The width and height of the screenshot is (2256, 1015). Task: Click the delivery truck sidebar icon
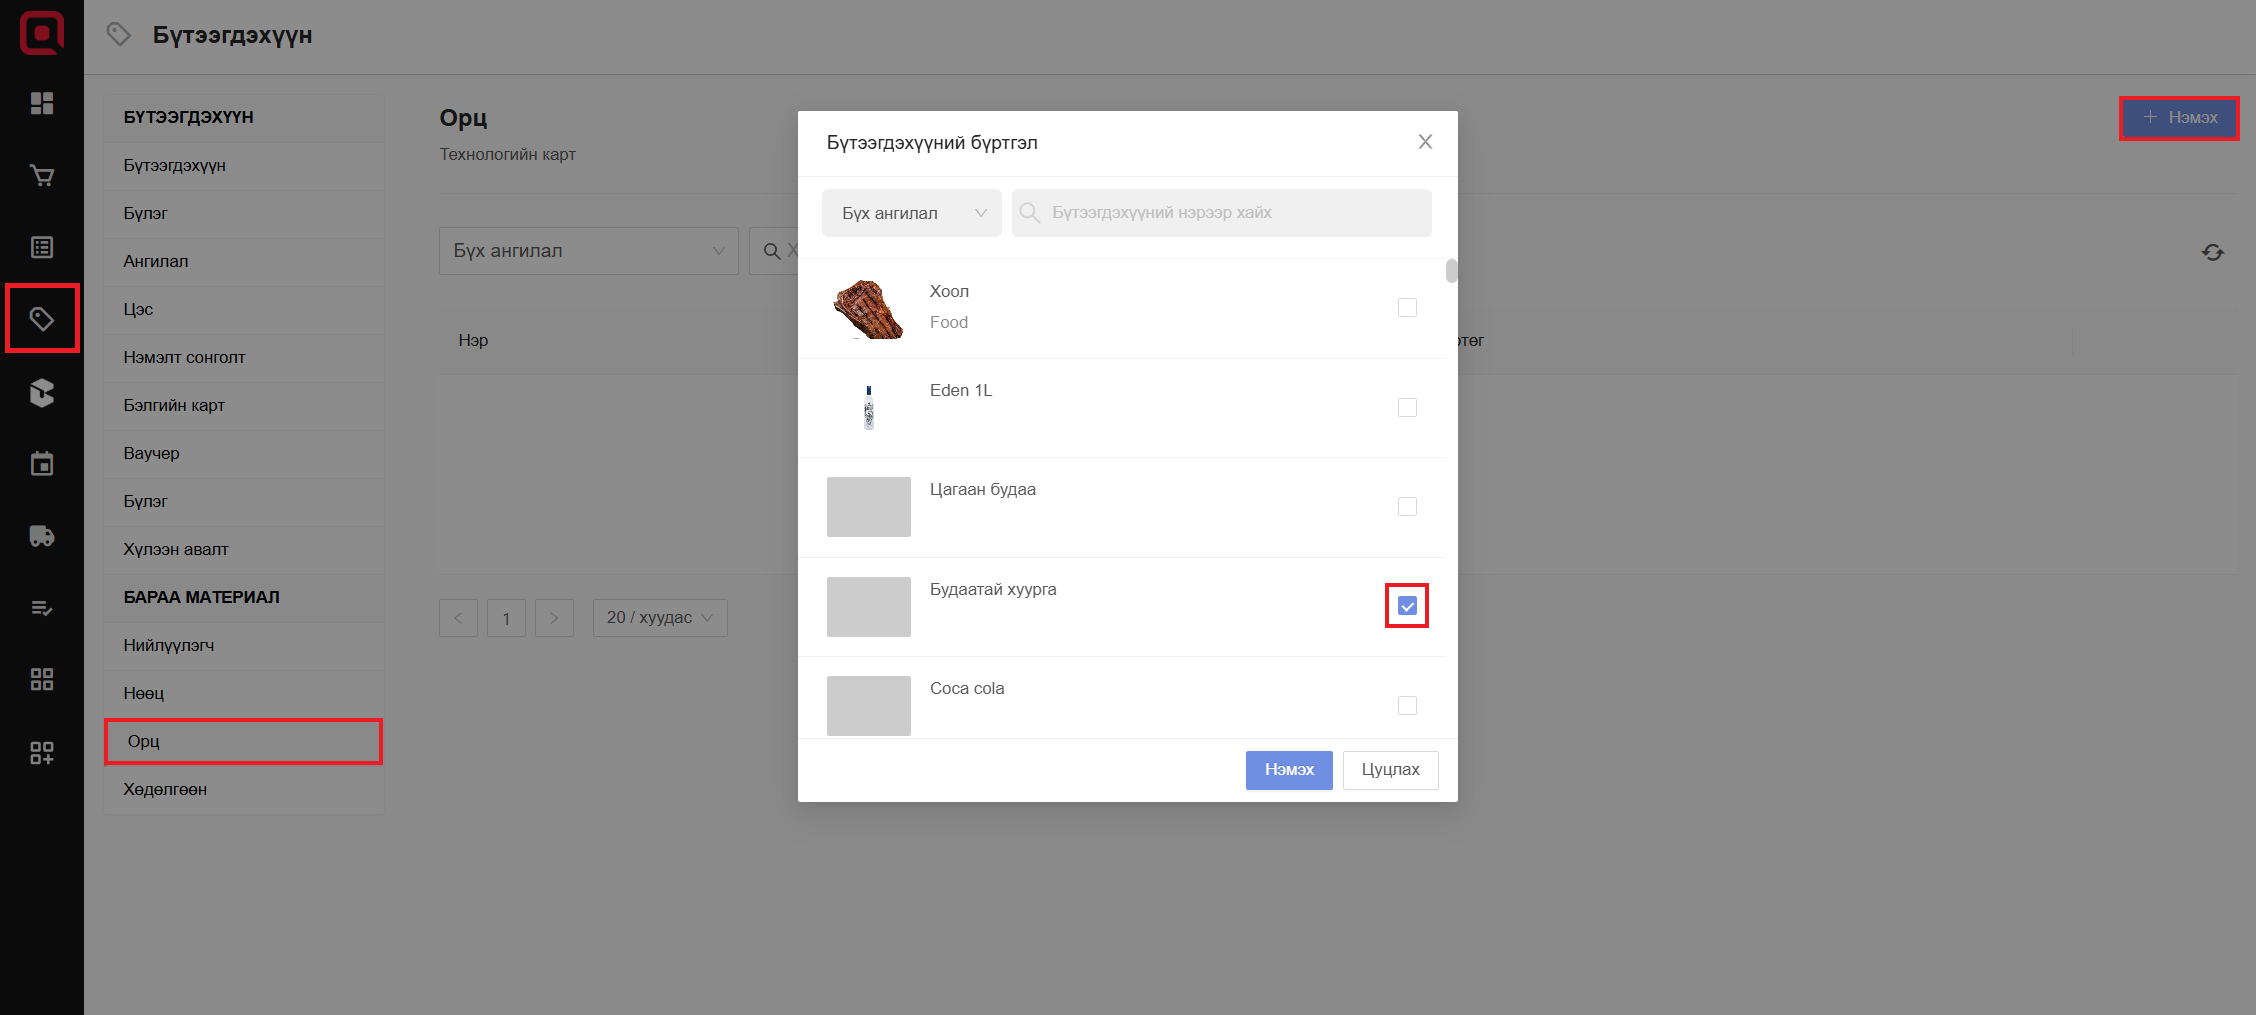point(42,536)
